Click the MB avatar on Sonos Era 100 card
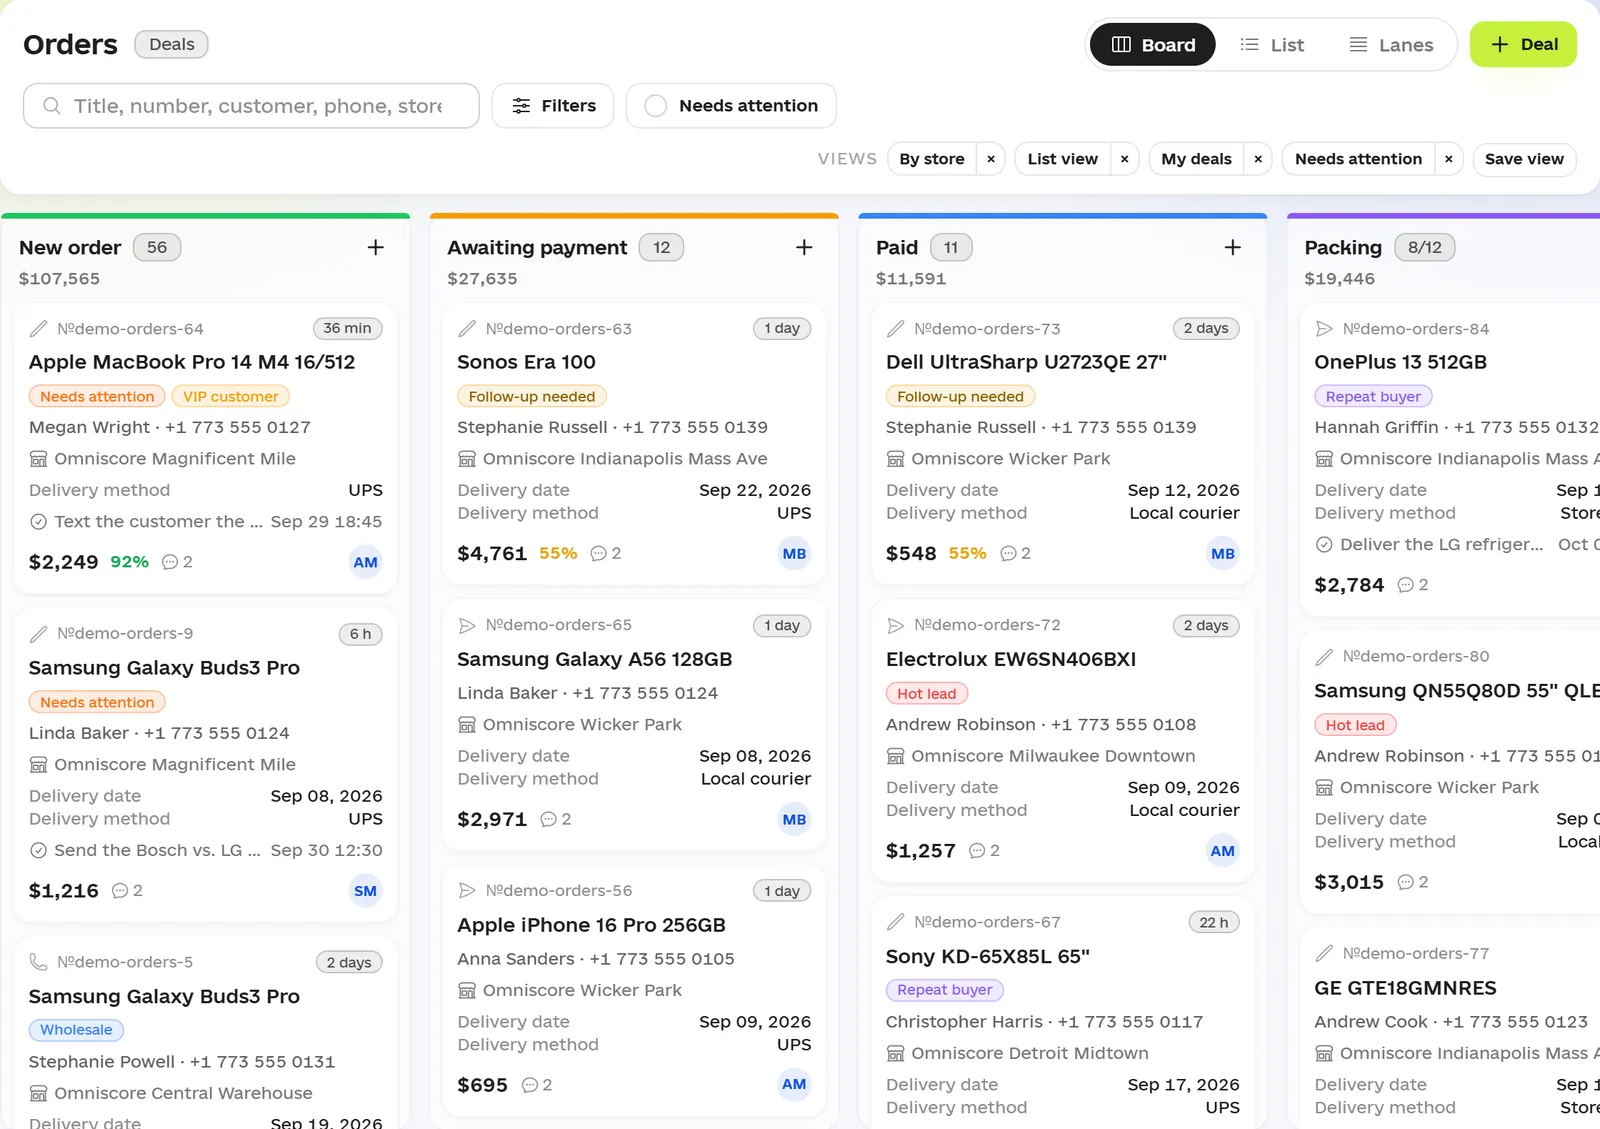Screen dimensions: 1600x1129 coord(794,553)
